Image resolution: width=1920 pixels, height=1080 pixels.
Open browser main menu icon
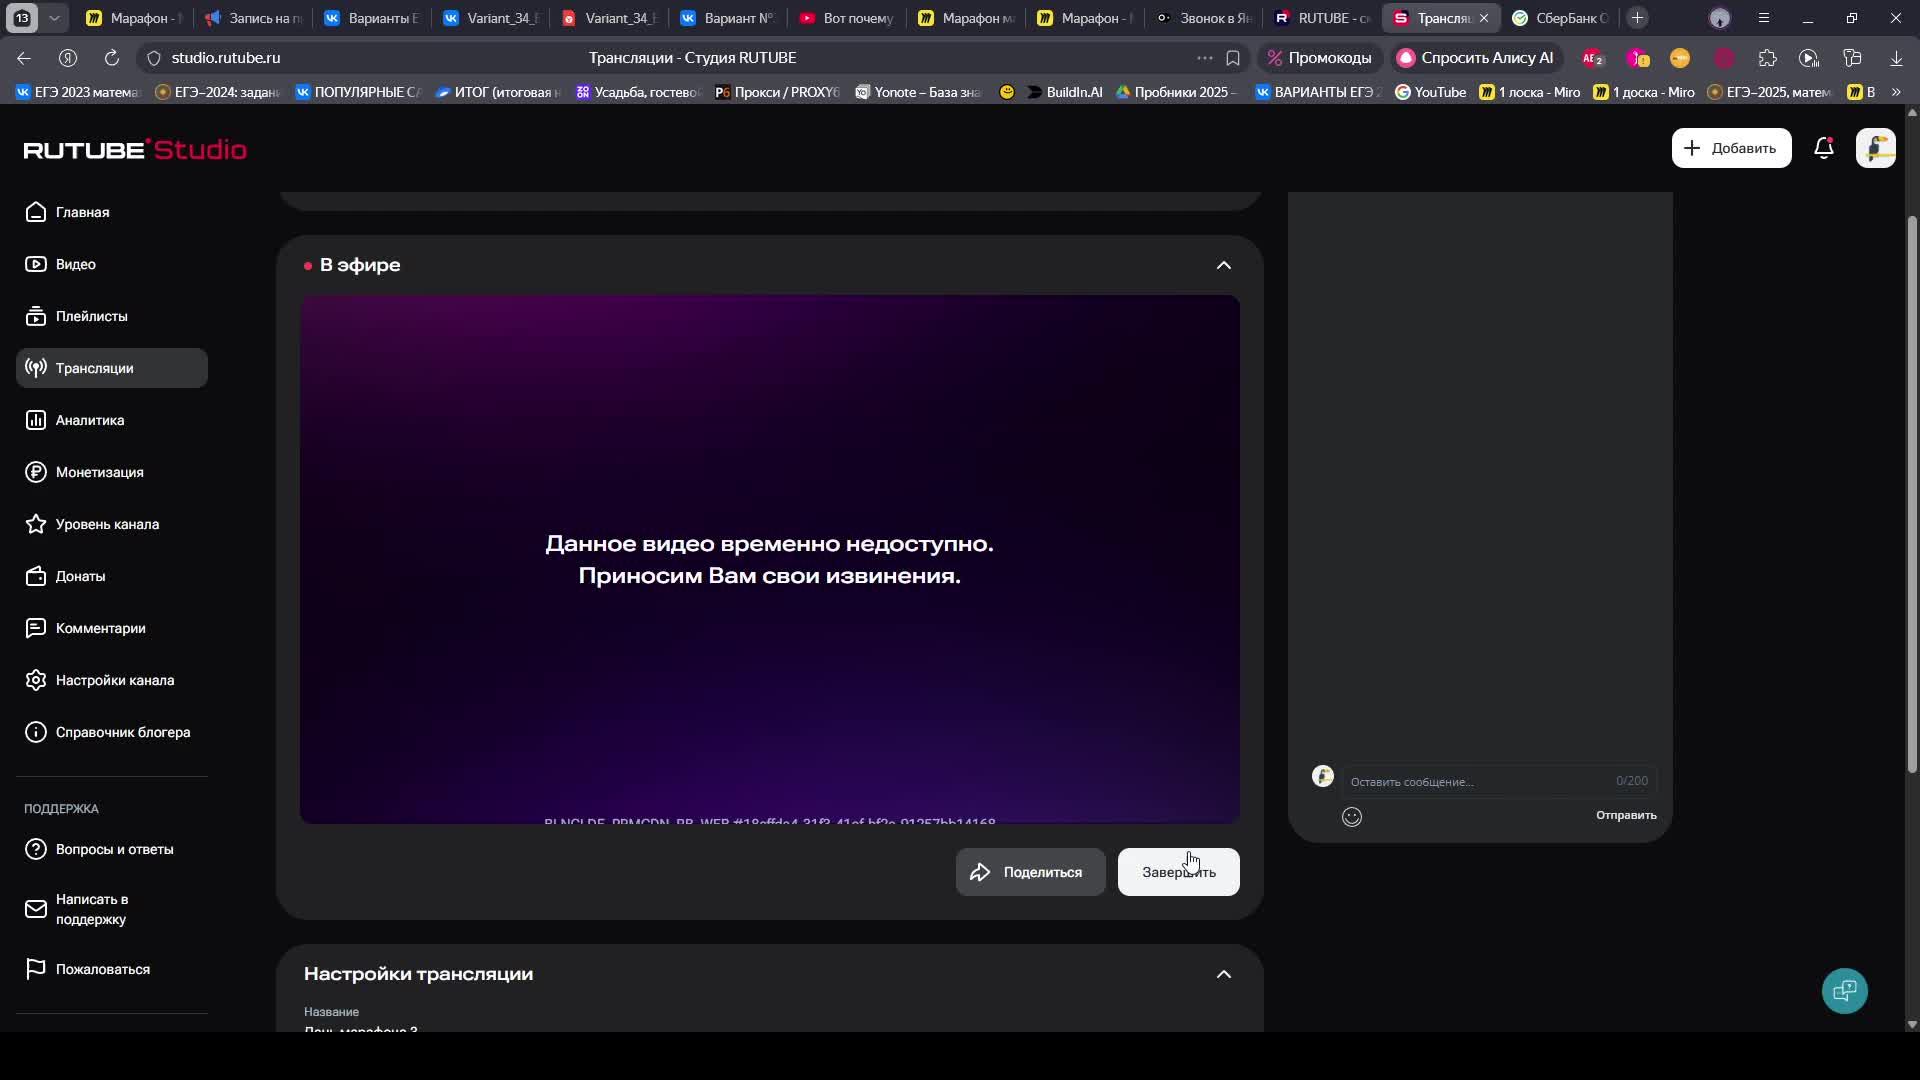1763,18
